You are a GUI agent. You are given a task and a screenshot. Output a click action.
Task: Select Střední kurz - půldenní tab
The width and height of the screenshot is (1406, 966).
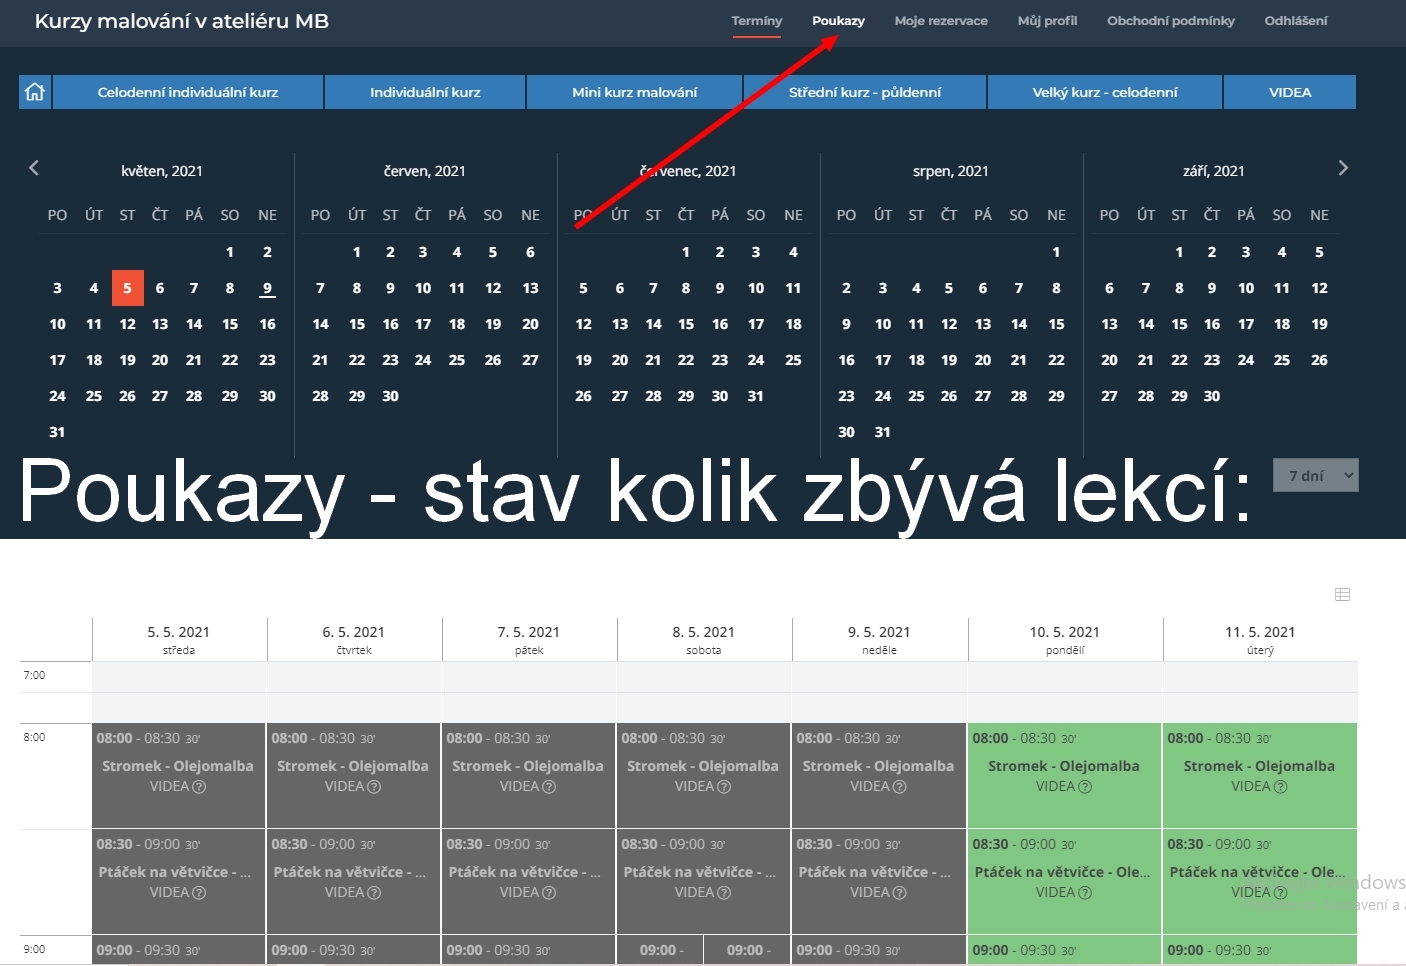(865, 92)
